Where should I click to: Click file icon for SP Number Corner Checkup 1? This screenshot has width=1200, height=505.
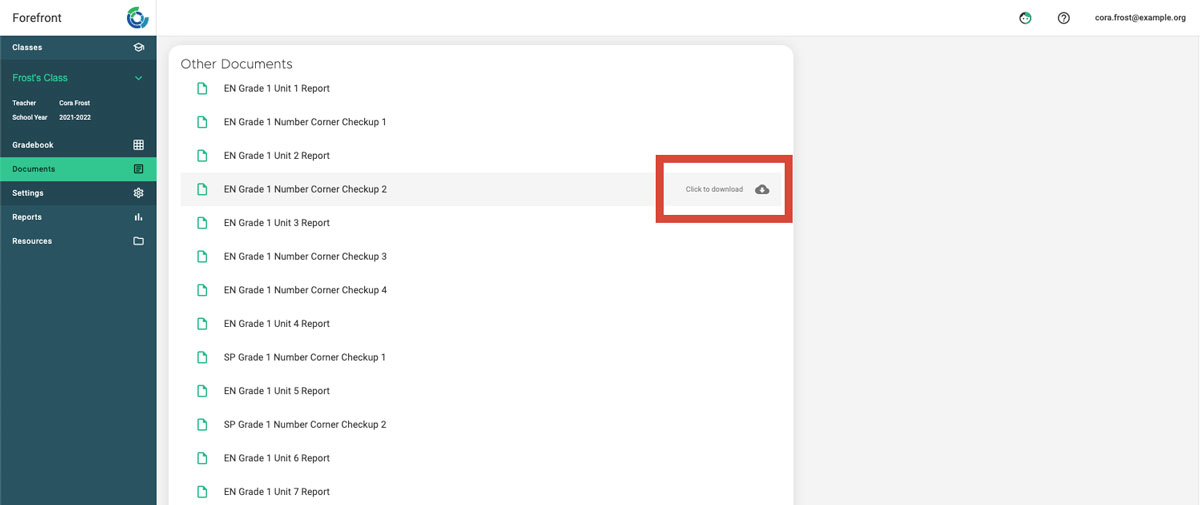(203, 357)
